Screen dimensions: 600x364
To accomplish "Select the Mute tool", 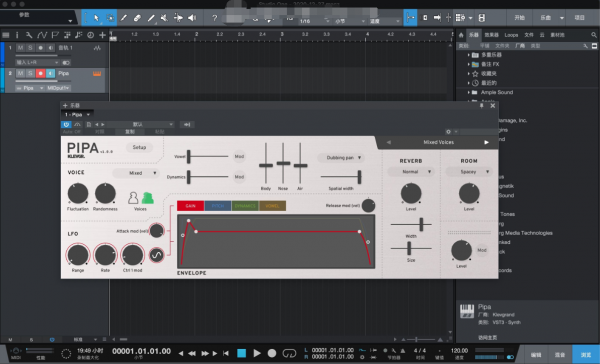I will coord(164,18).
